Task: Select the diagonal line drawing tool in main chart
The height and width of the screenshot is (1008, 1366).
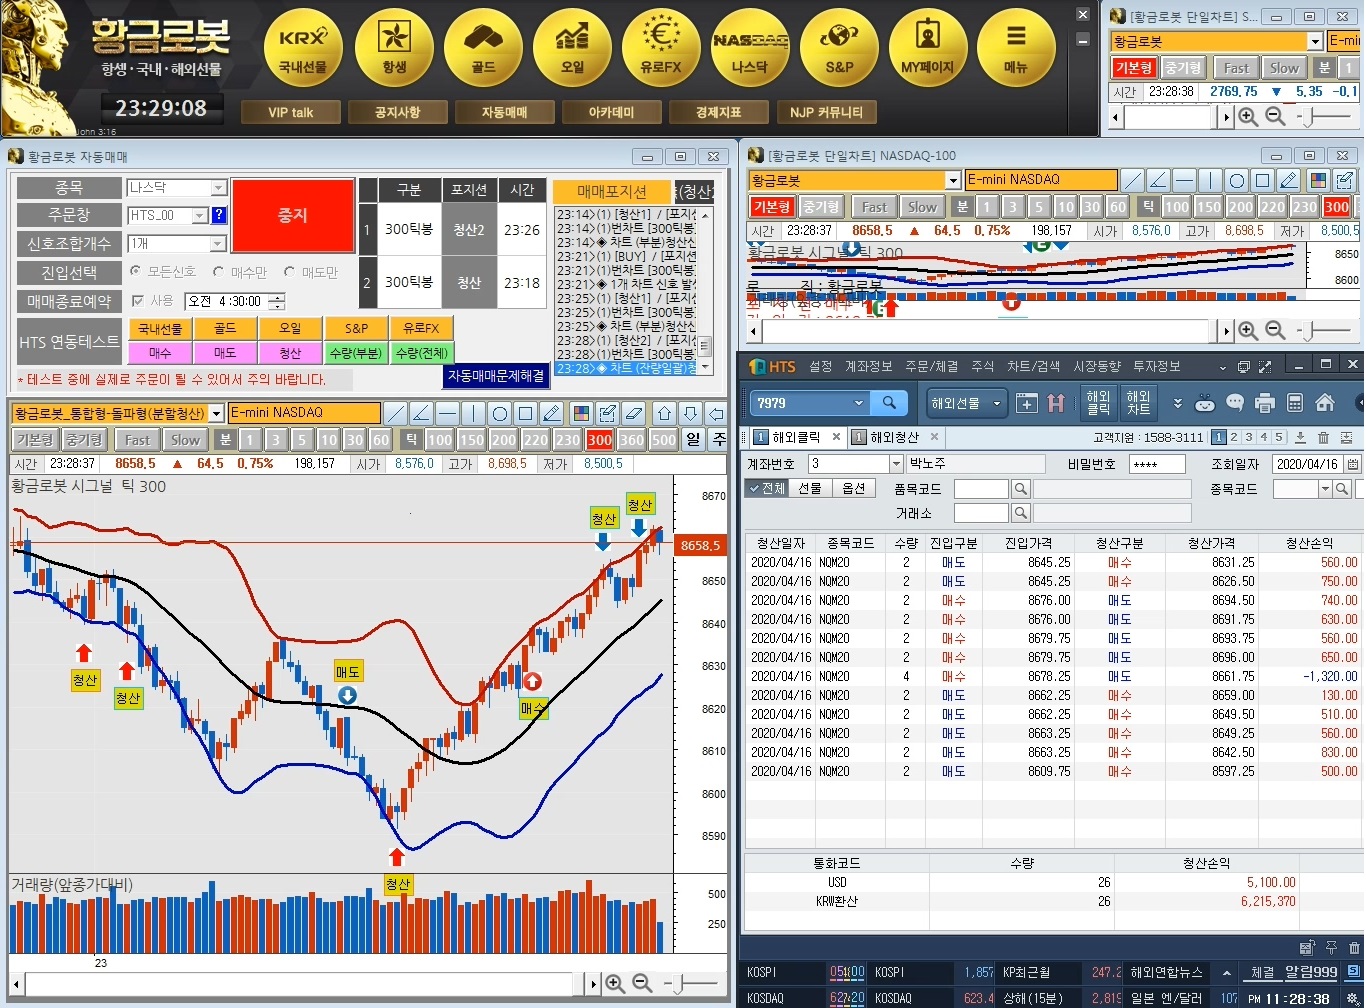Action: (396, 413)
